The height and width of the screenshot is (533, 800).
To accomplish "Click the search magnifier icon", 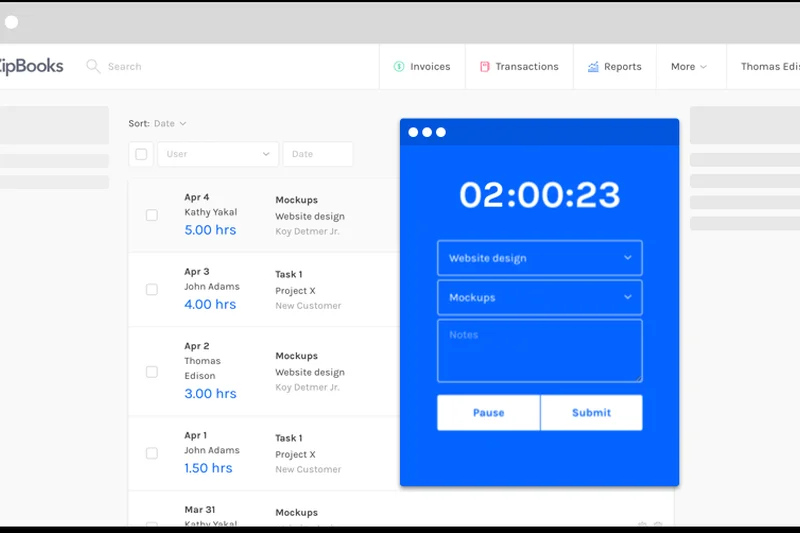I will tap(93, 66).
